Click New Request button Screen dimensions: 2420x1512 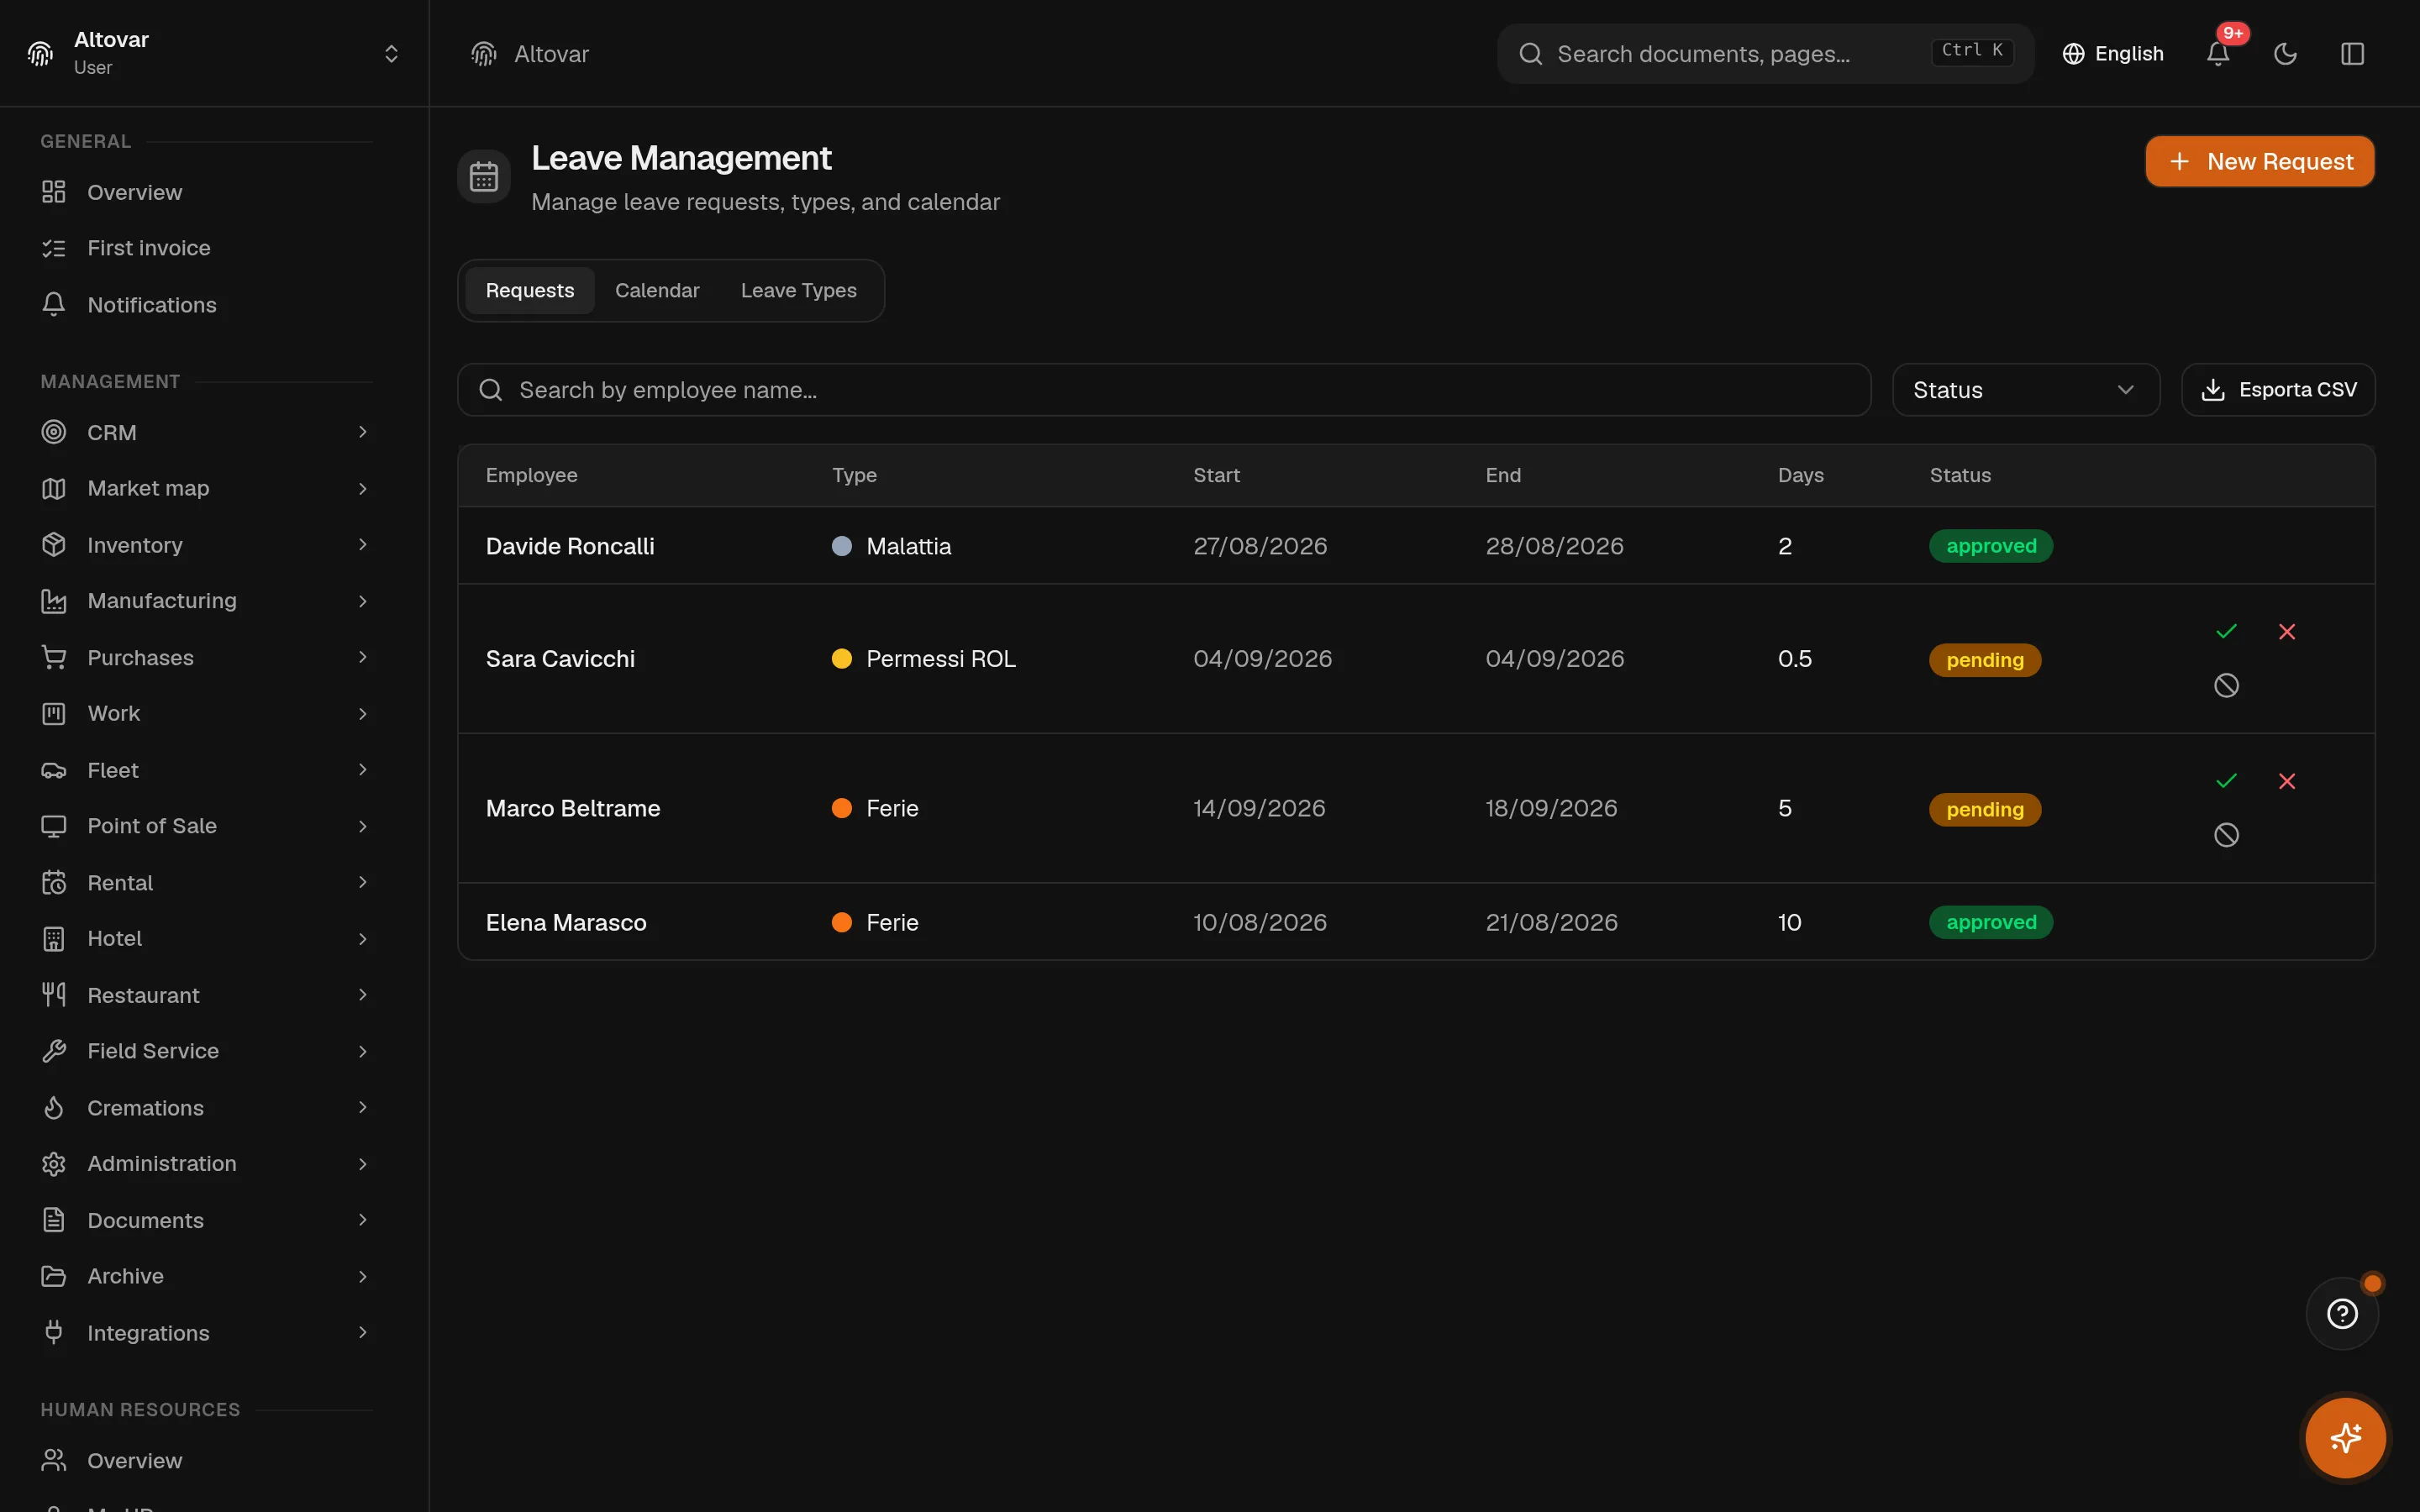pos(2259,161)
